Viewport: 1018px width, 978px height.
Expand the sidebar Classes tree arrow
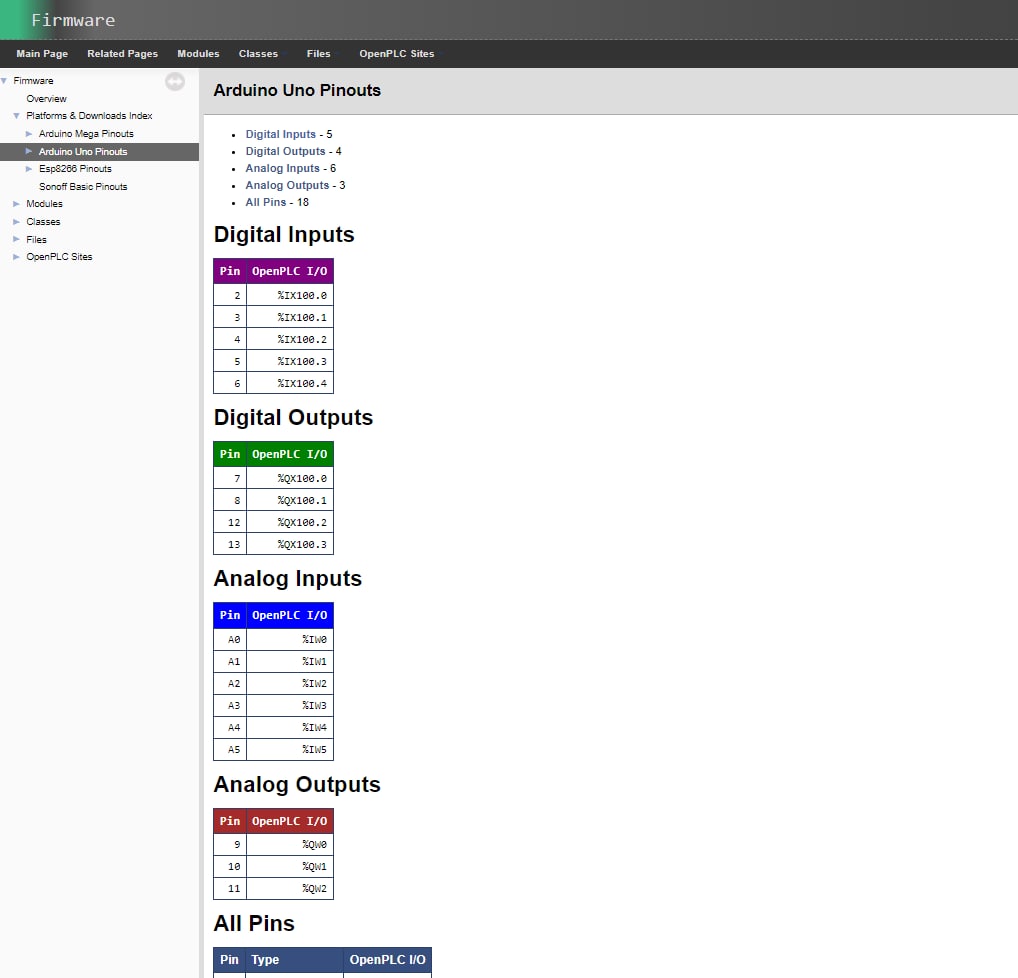pos(16,222)
